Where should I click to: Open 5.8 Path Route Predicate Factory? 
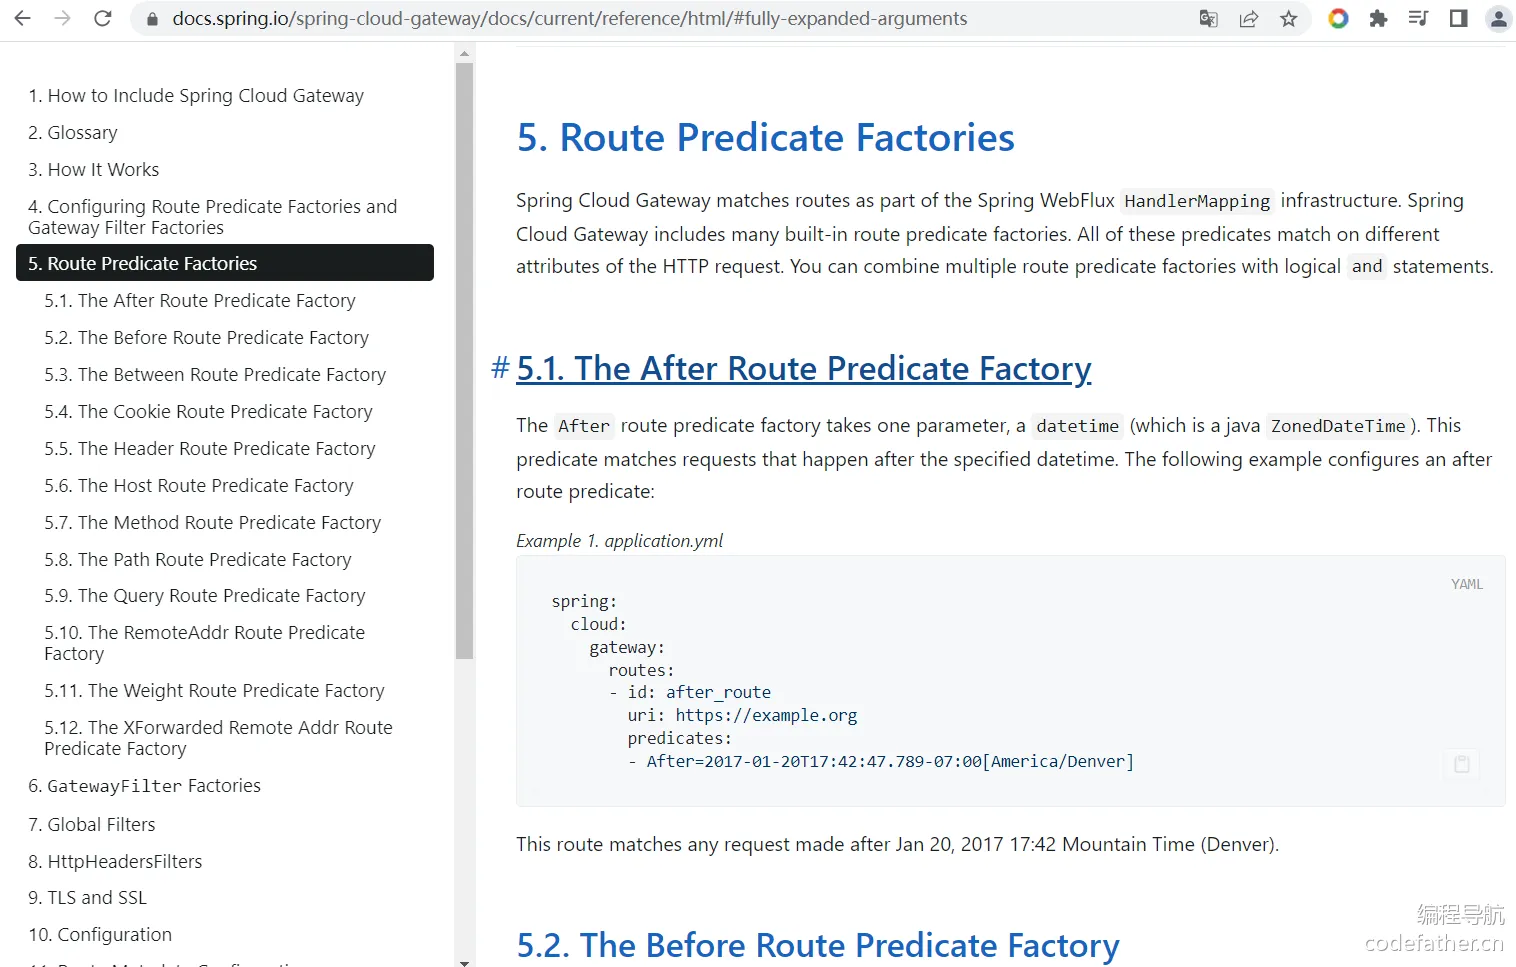(198, 560)
